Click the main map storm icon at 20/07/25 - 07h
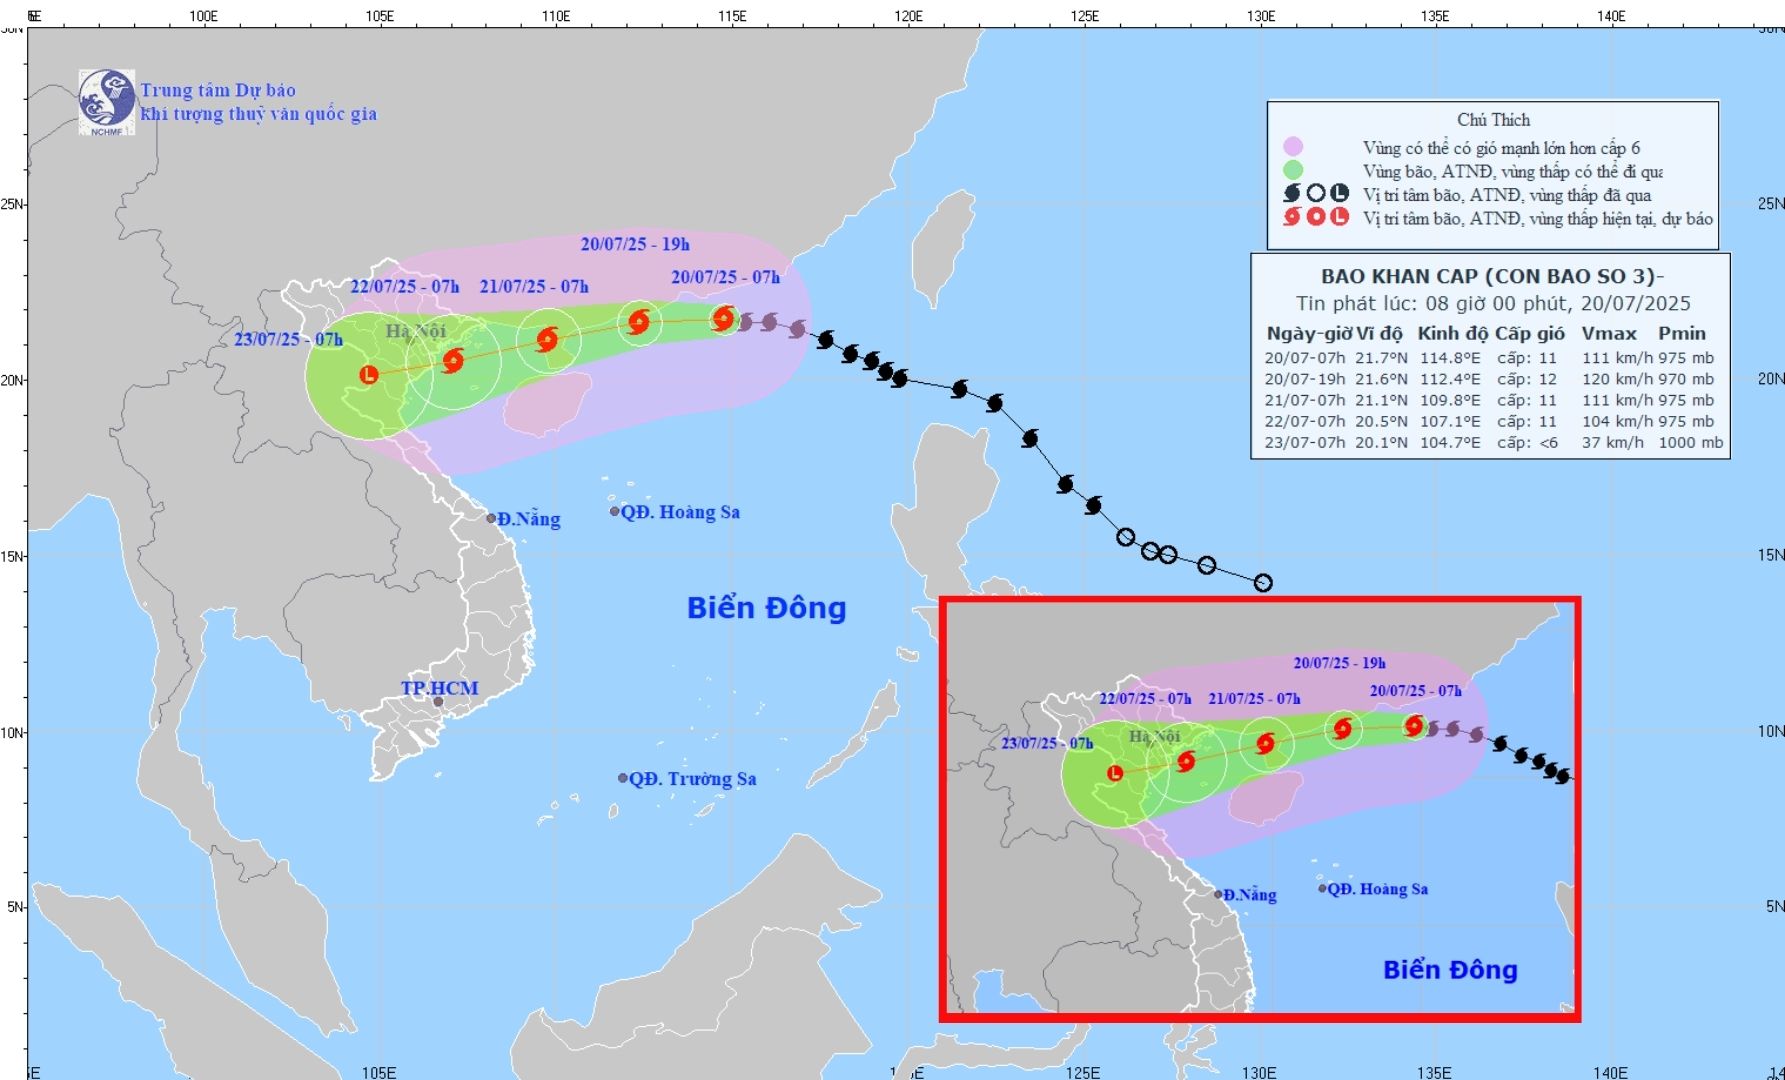 coord(723,319)
